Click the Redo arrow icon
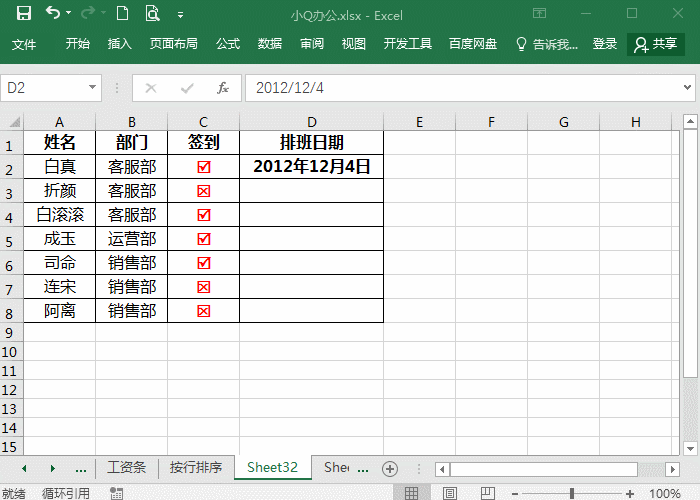700x500 pixels. [88, 13]
